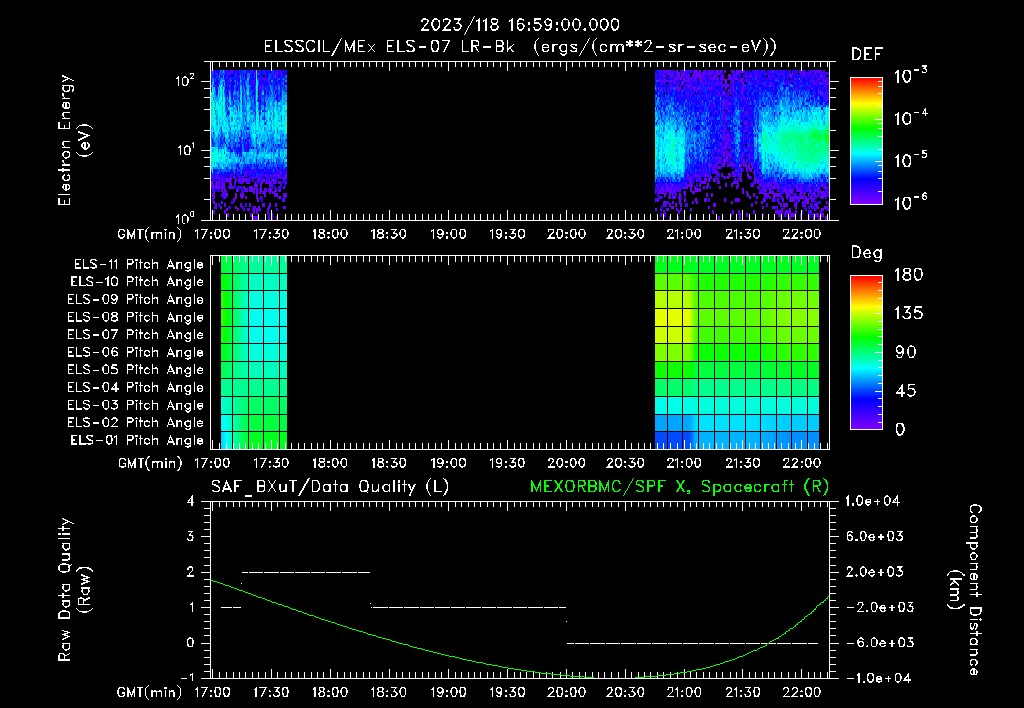The image size is (1024, 708).
Task: Click the 90 tick on Deg colorbar
Action: point(906,353)
